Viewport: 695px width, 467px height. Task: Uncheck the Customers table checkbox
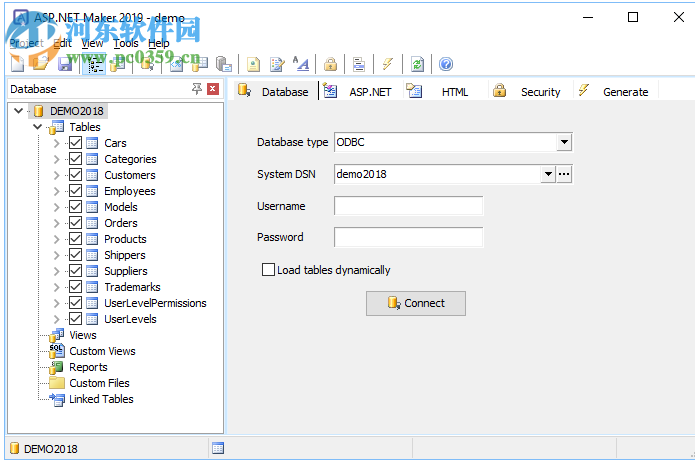pyautogui.click(x=76, y=175)
